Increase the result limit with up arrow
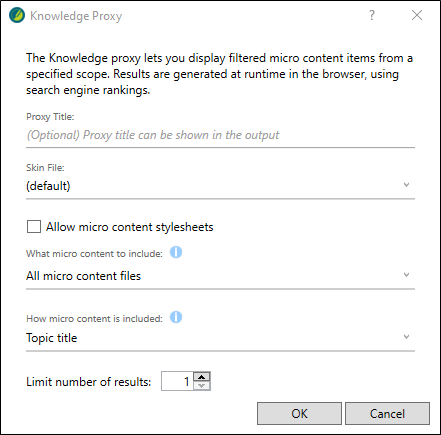 (x=202, y=377)
